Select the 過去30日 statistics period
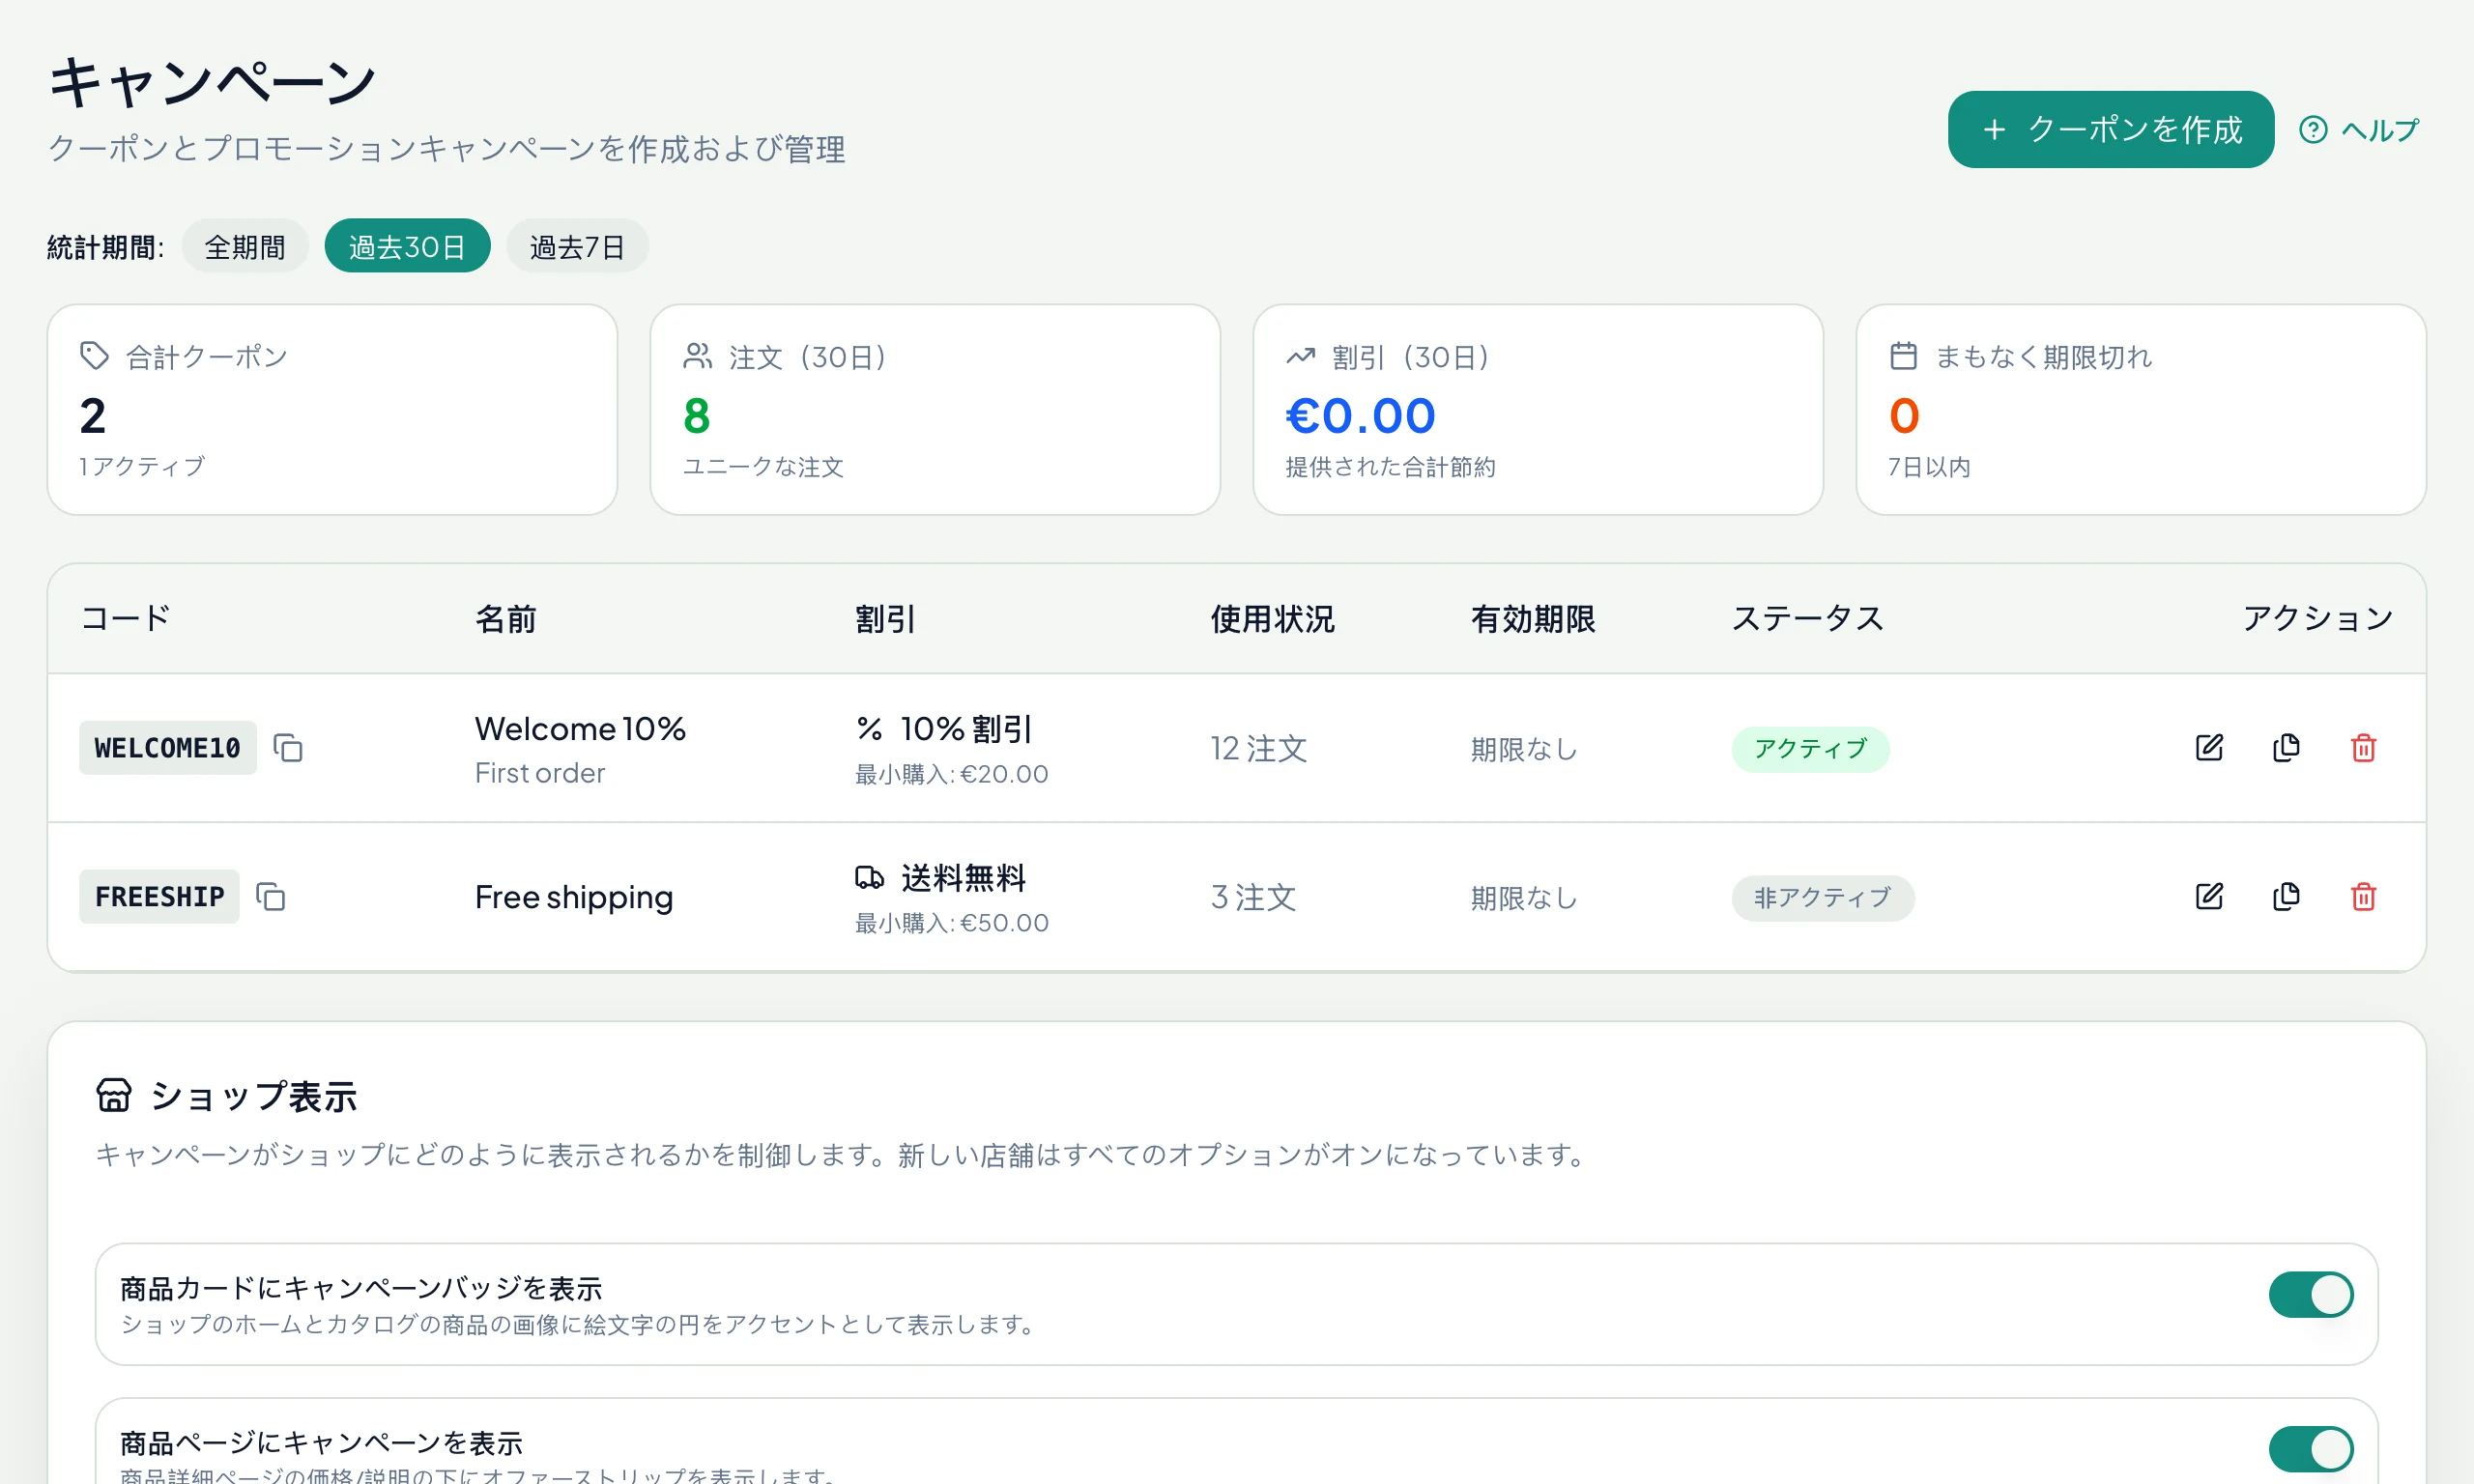The height and width of the screenshot is (1484, 2474). pos(407,246)
